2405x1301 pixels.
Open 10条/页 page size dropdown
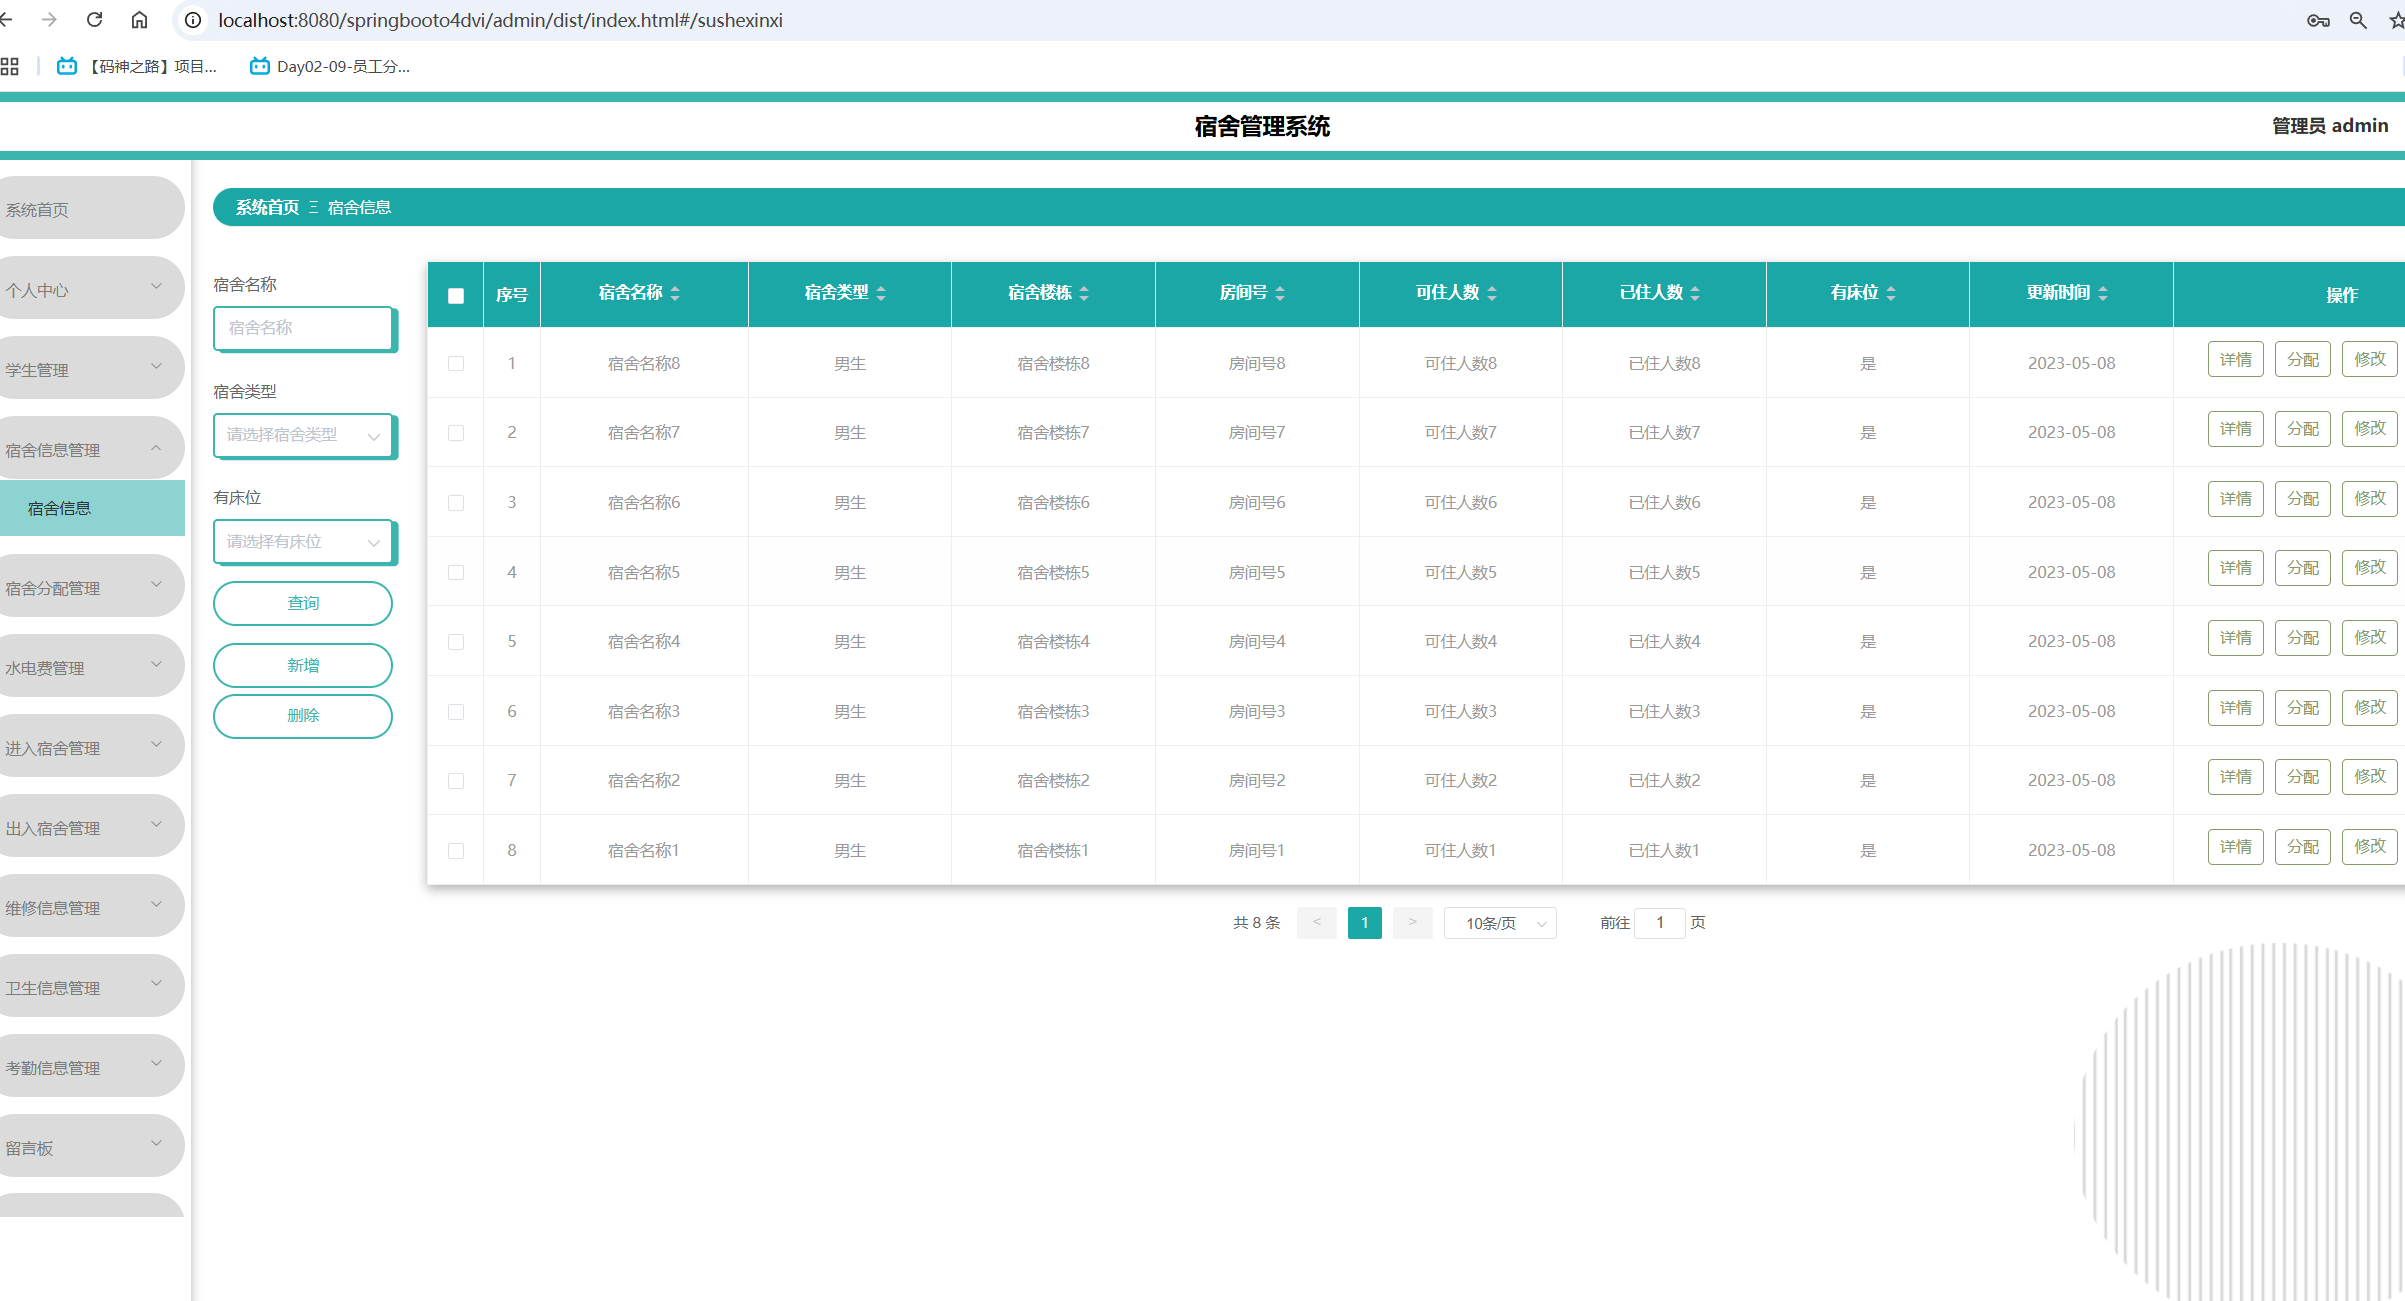coord(1500,923)
